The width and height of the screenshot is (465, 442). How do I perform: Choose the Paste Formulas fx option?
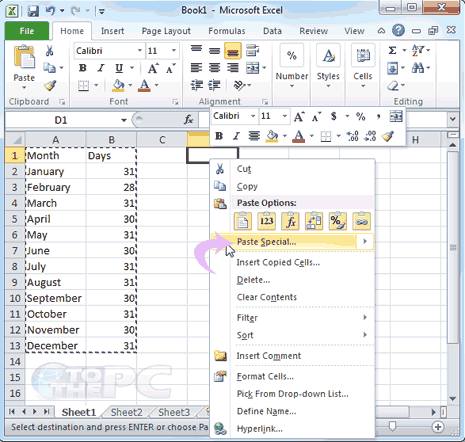pos(290,221)
